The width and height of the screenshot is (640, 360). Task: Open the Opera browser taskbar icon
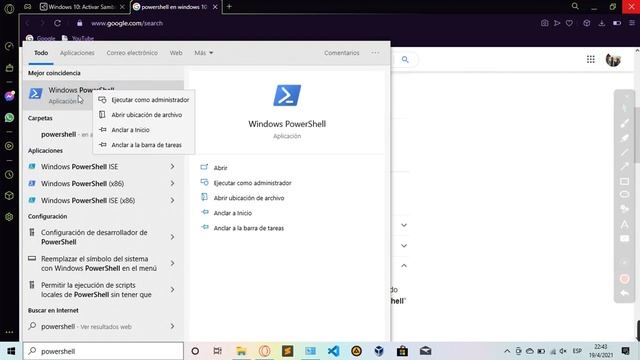point(264,351)
